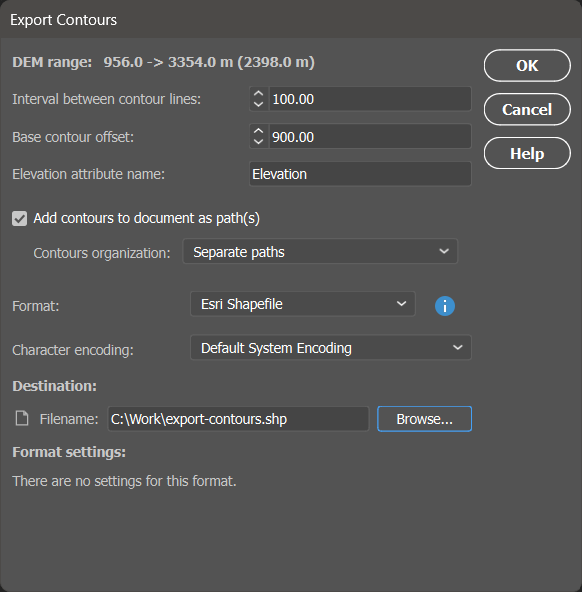Open the Format dropdown showing Esri Shapefile
The image size is (582, 592).
[x=303, y=304]
